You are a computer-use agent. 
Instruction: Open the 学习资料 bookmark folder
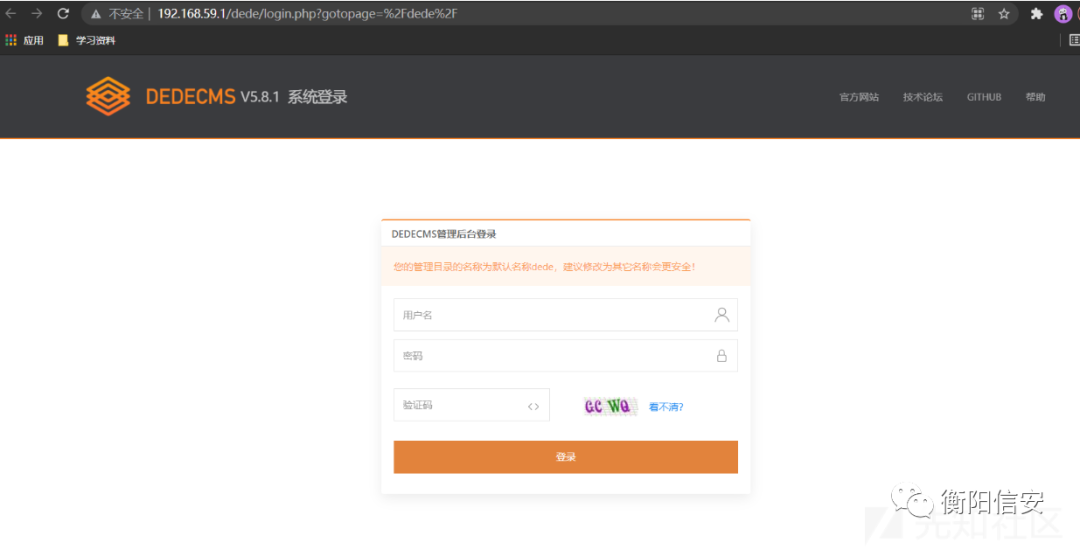pos(87,41)
